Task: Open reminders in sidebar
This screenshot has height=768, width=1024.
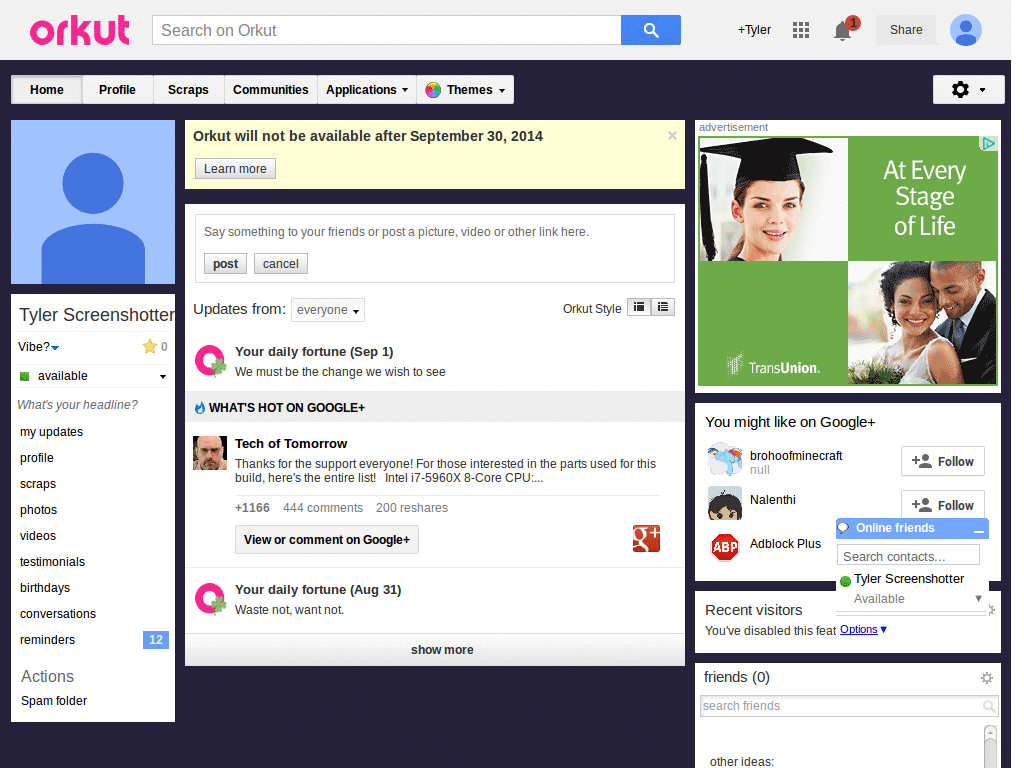Action: pyautogui.click(x=47, y=640)
